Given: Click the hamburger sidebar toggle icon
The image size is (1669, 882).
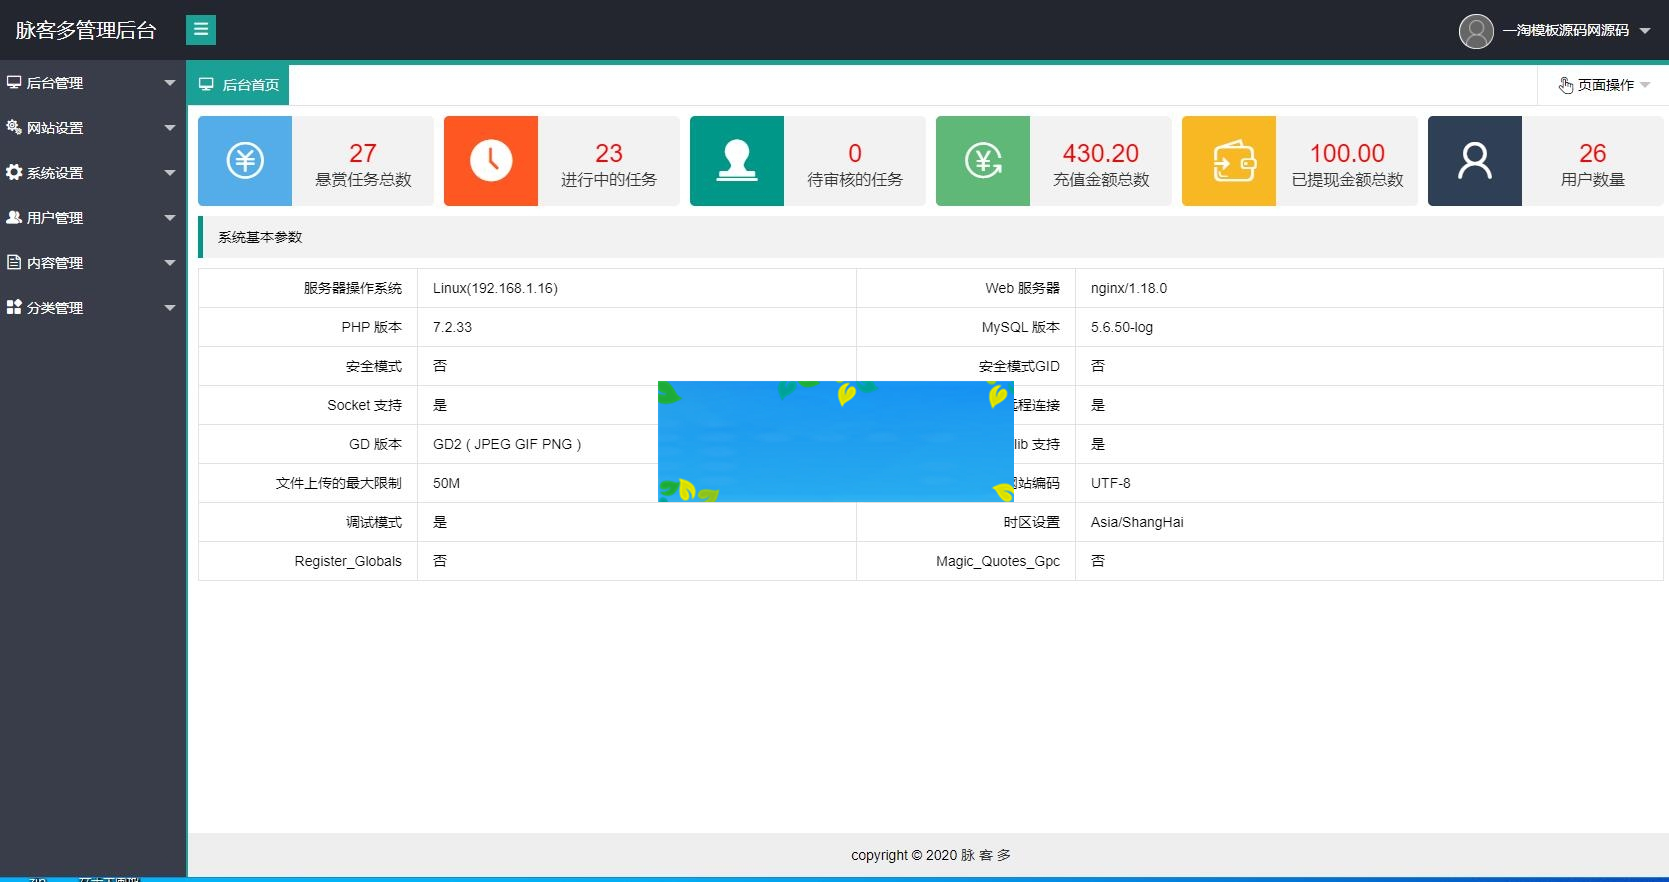Looking at the screenshot, I should 201,30.
